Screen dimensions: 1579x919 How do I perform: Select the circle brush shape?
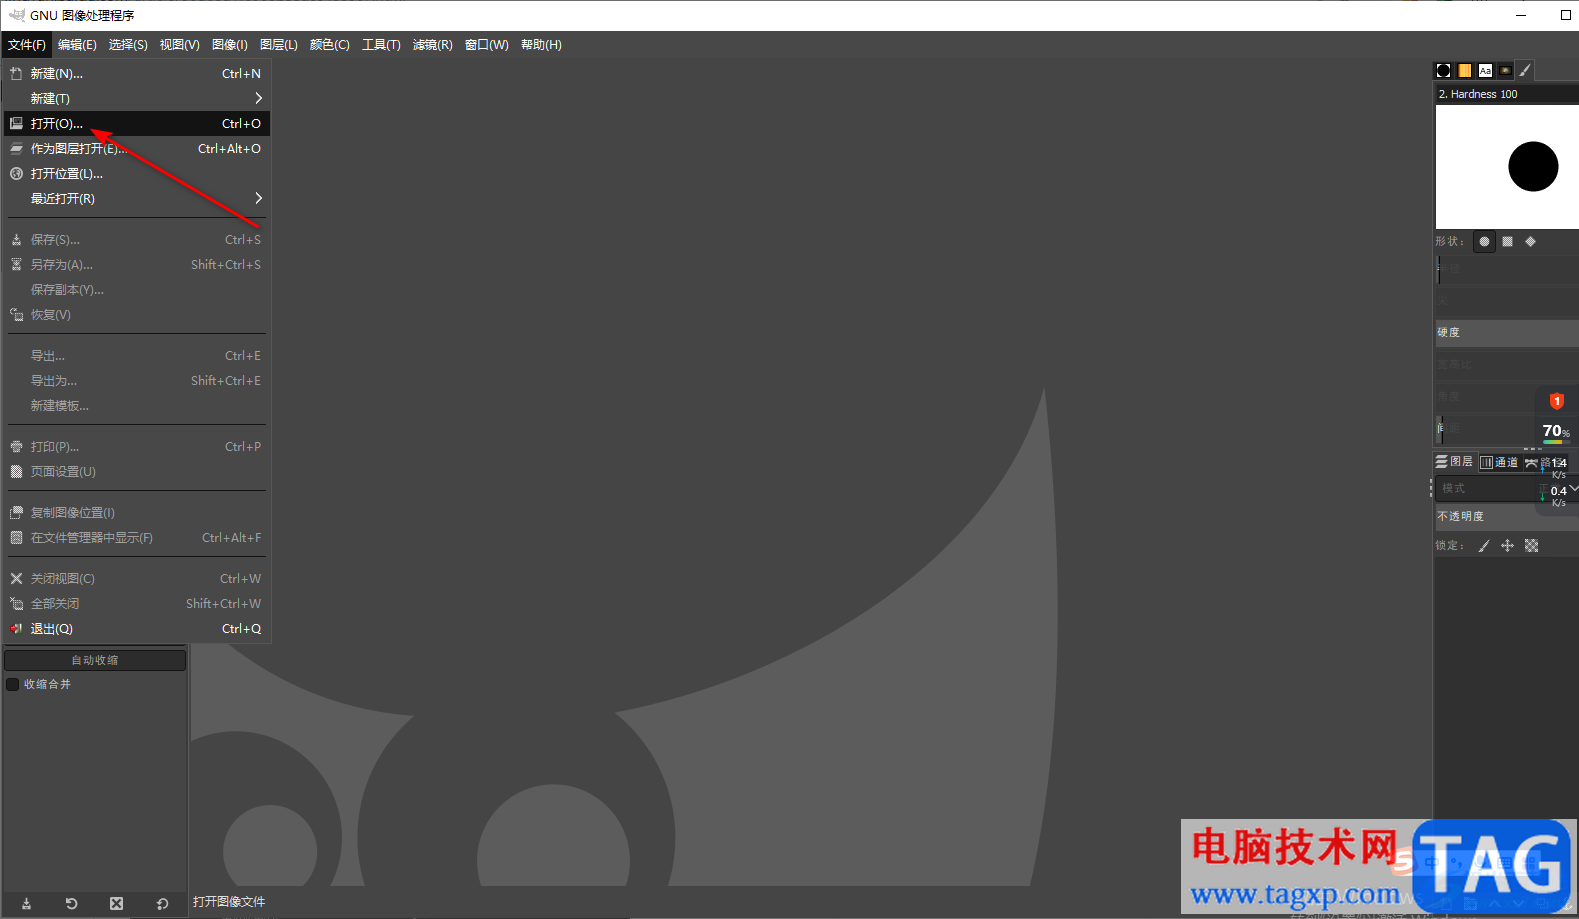click(x=1485, y=241)
